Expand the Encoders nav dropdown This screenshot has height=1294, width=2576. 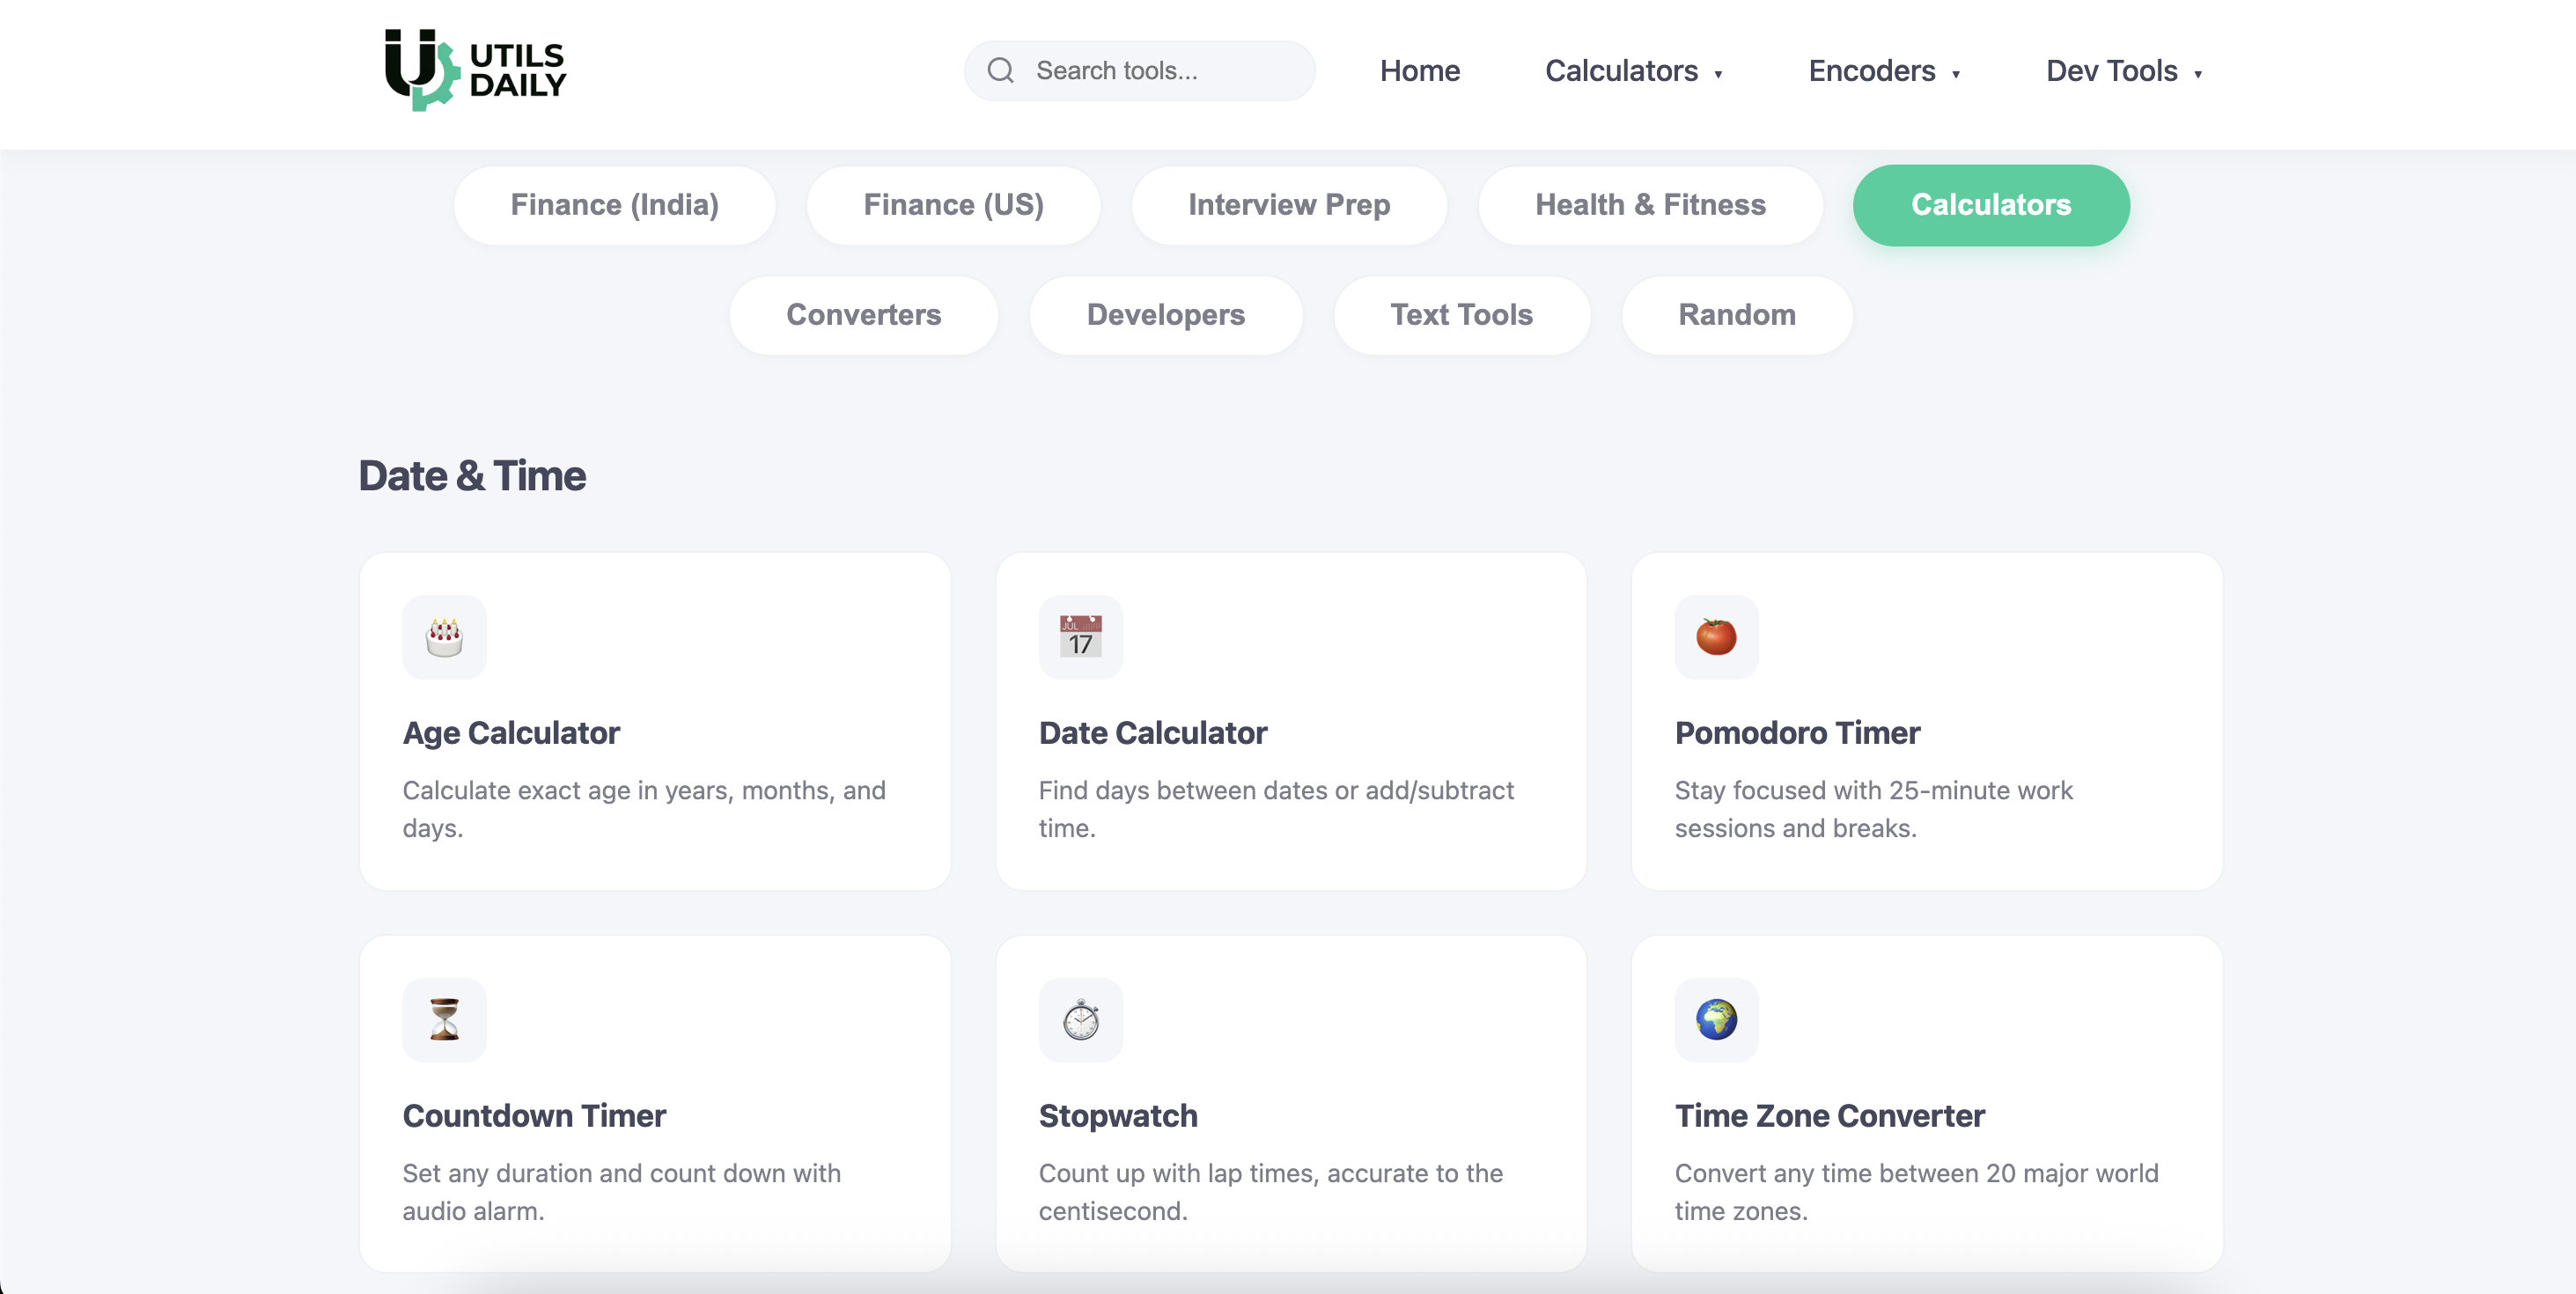1884,71
